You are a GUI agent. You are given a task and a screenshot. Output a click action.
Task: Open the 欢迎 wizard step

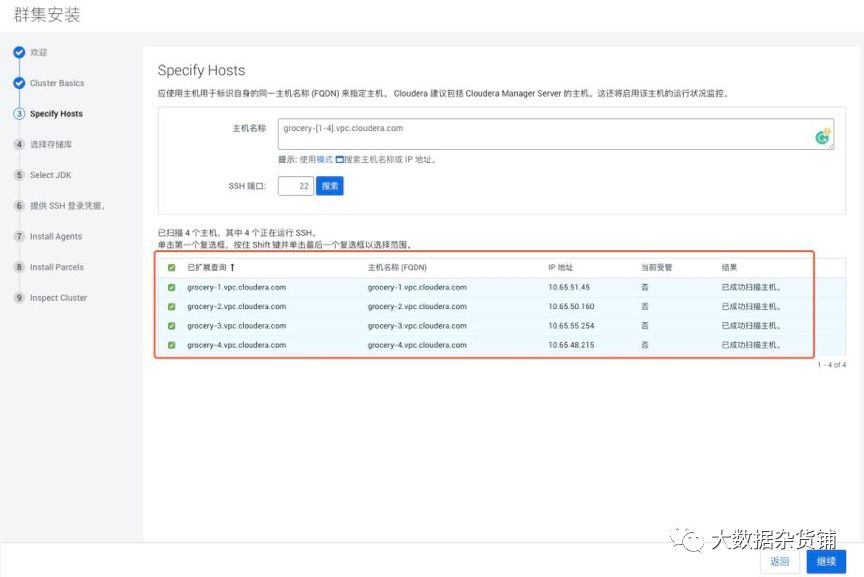tap(39, 52)
